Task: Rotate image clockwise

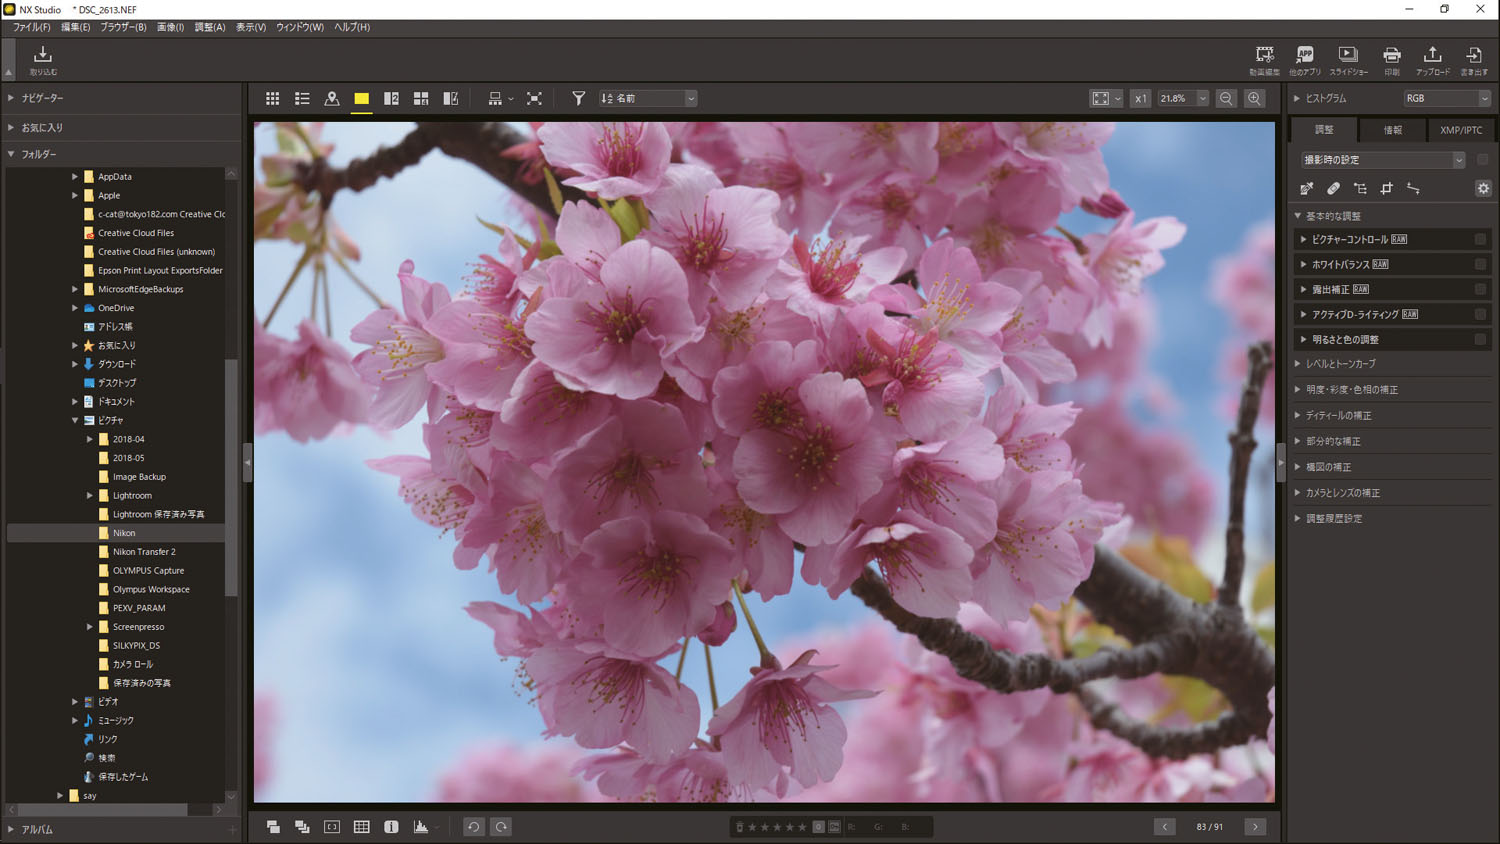Action: pos(501,826)
